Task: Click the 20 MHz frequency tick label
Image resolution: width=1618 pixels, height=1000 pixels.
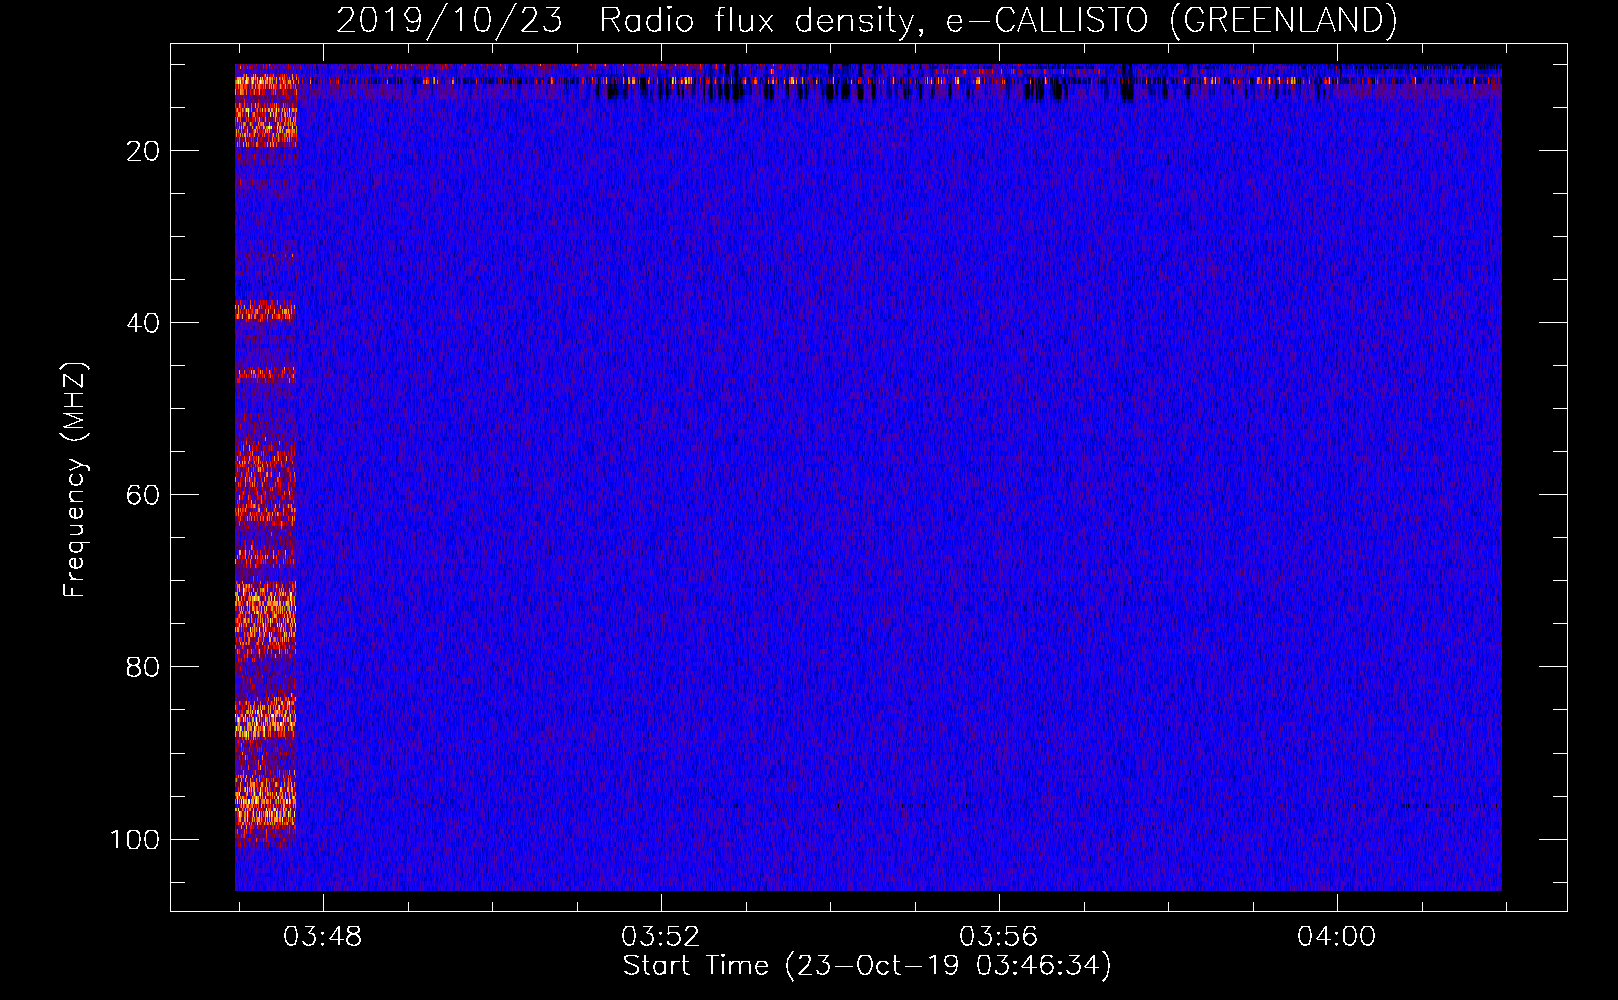Action: (144, 151)
